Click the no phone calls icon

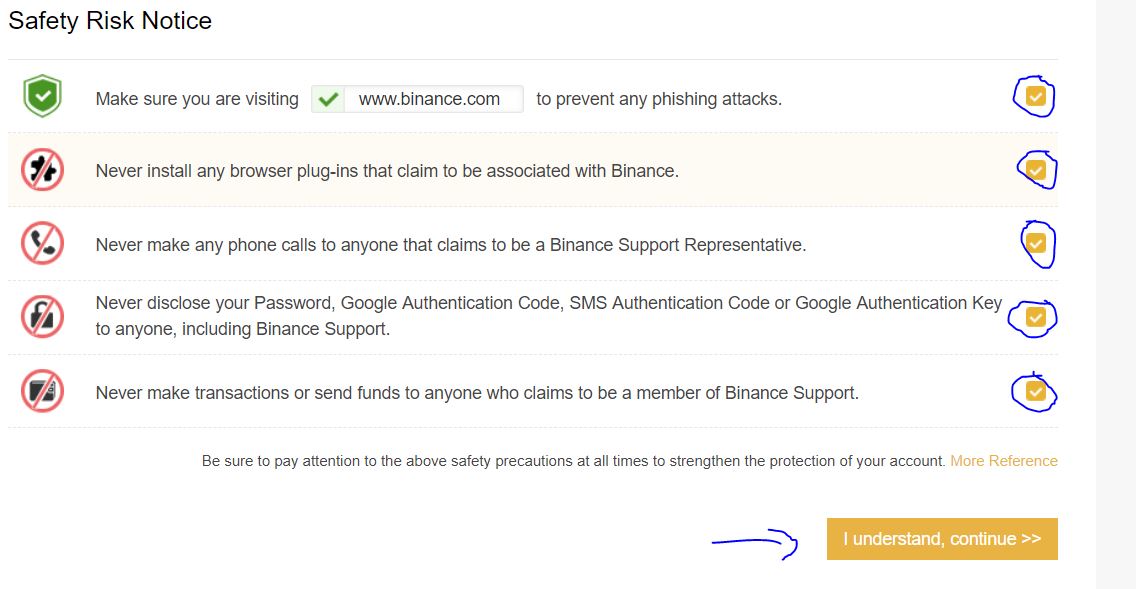(42, 243)
